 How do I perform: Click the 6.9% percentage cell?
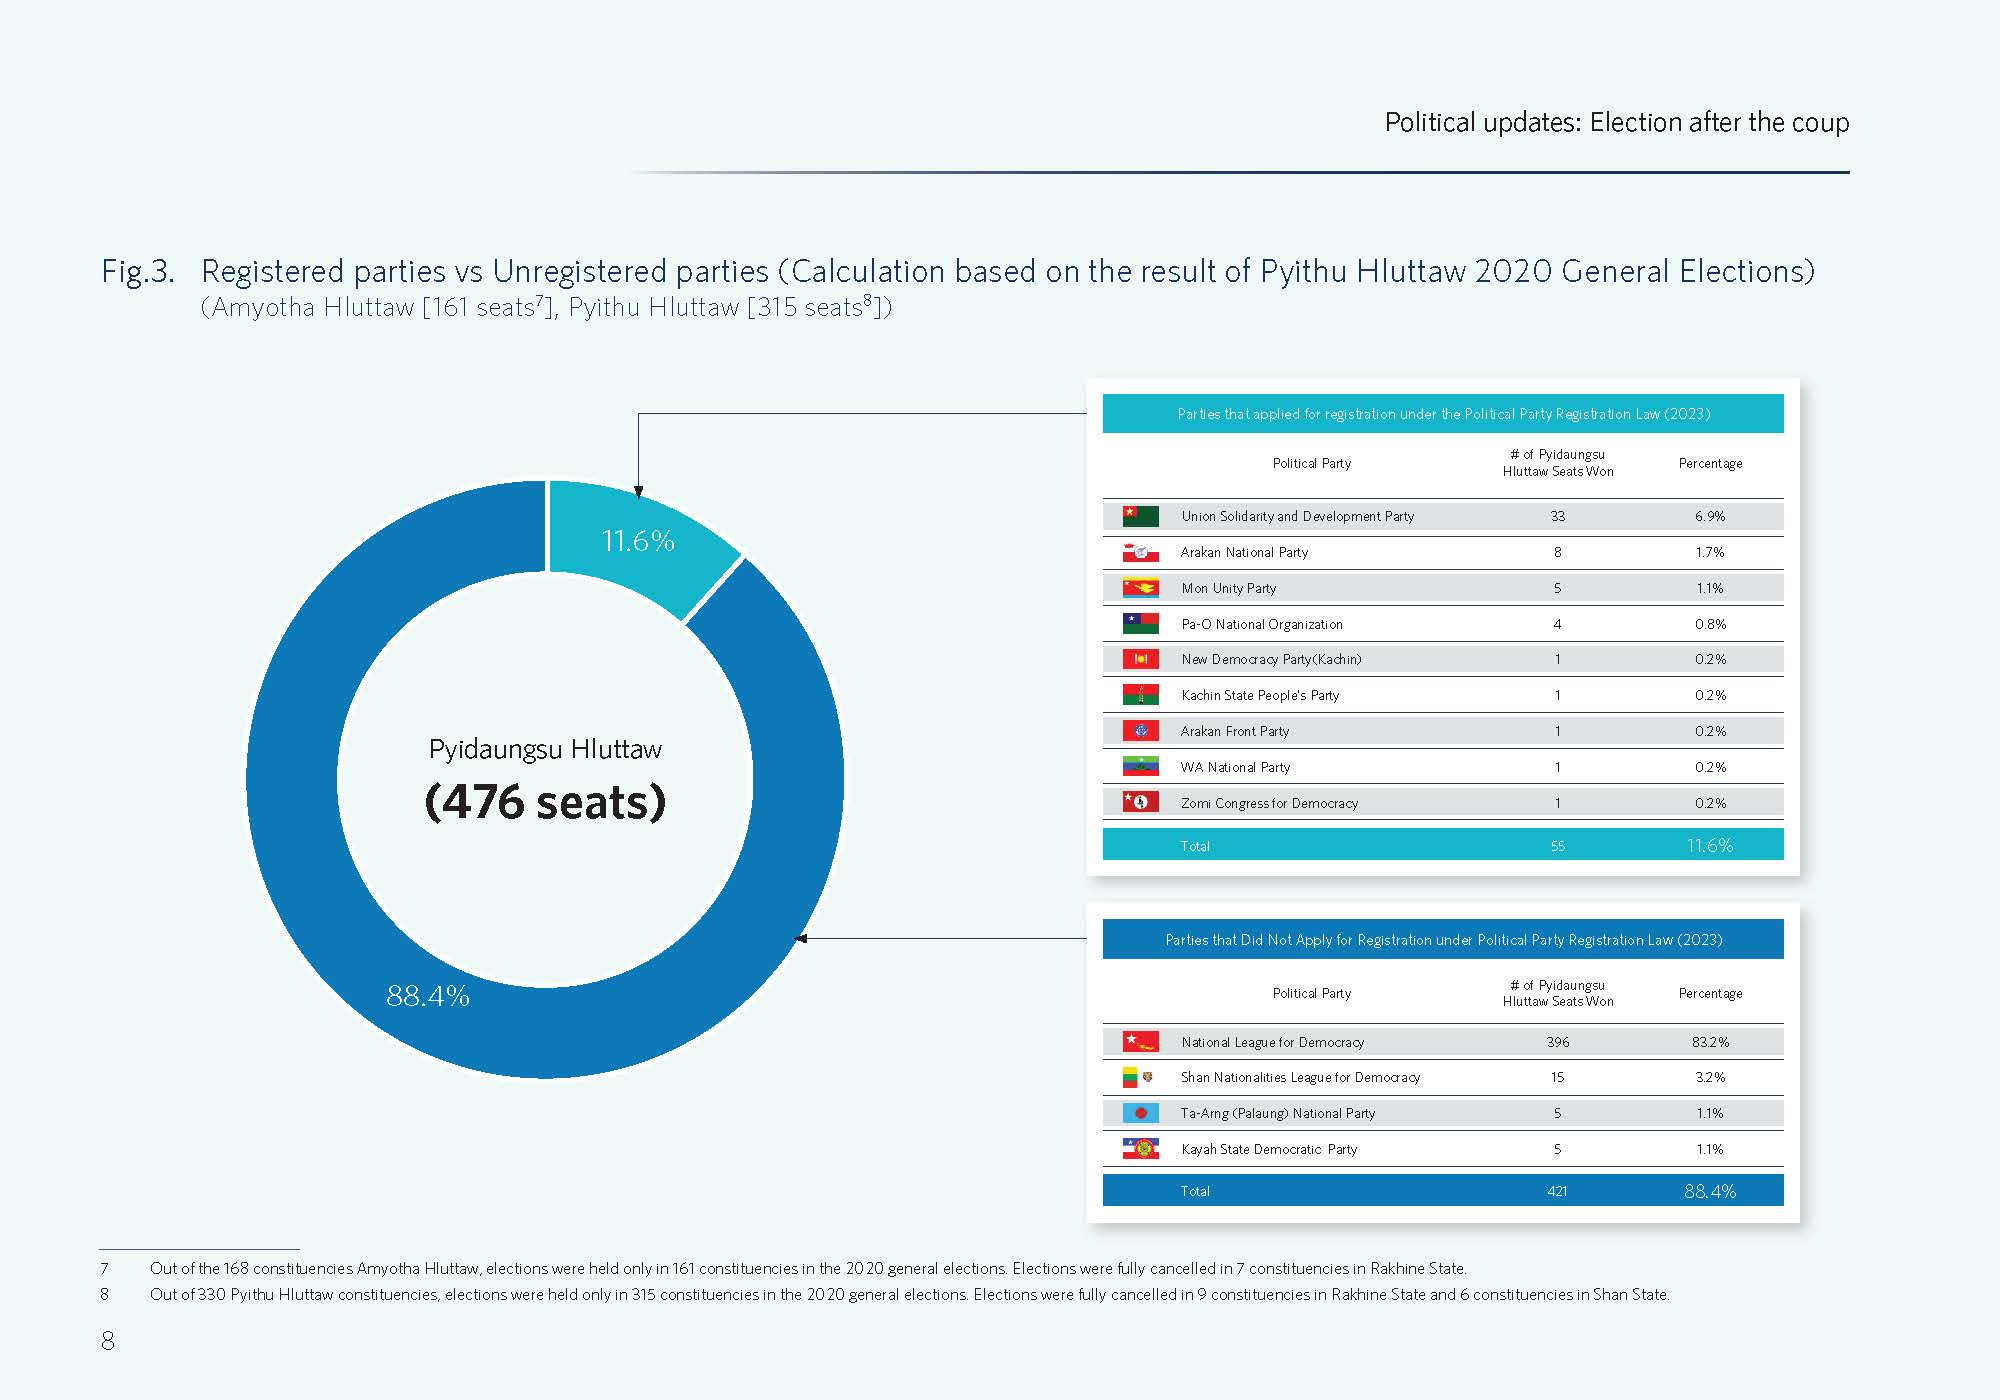point(1710,516)
